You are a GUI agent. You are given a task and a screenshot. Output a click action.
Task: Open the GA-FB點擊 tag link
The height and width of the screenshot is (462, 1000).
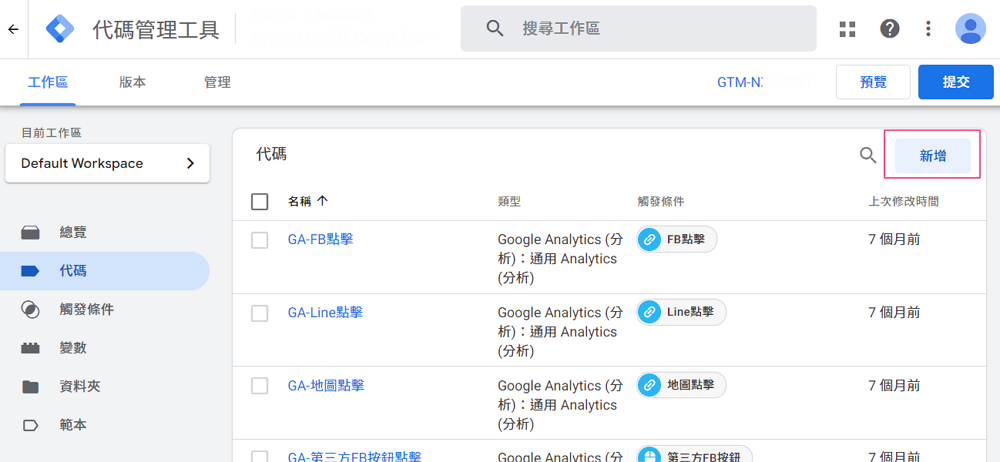(x=321, y=239)
